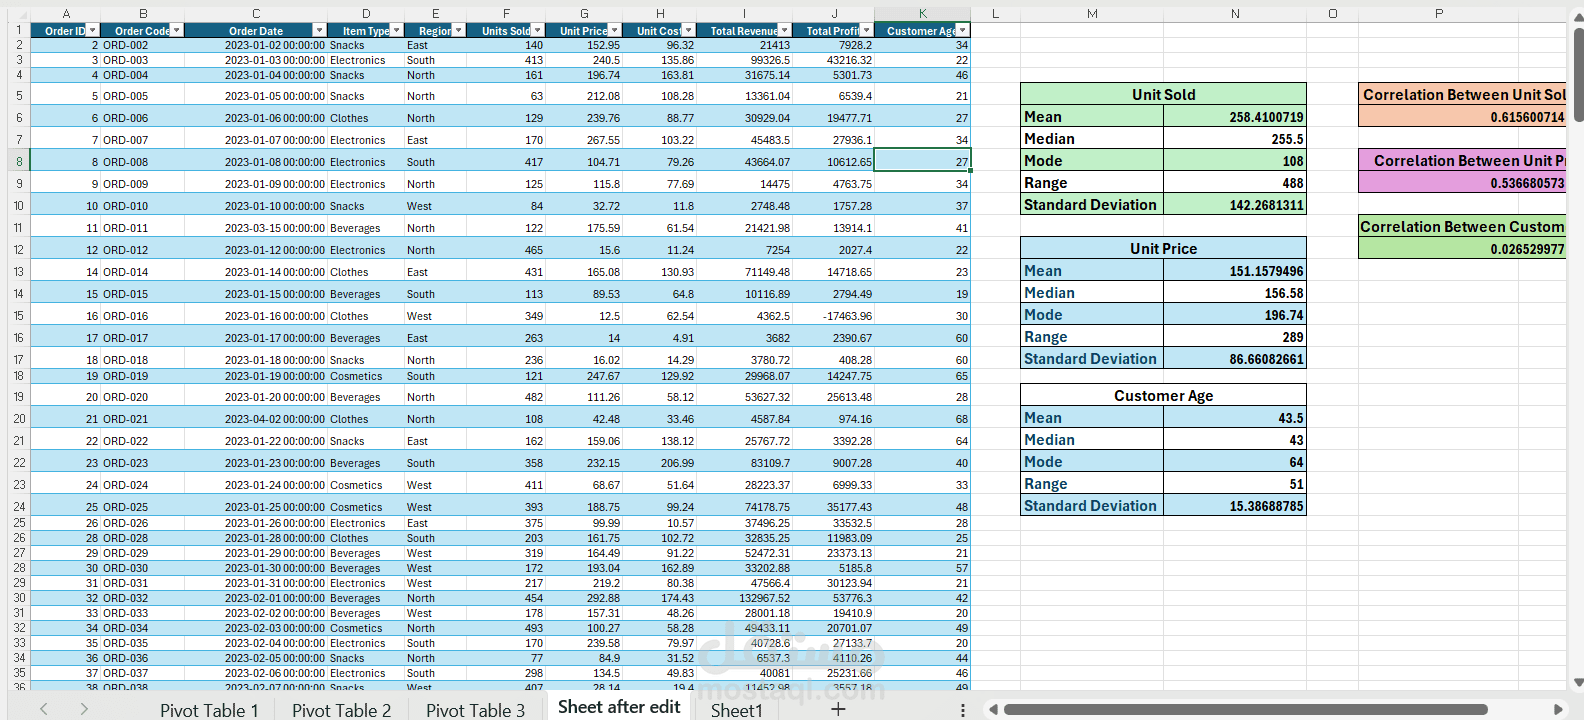Screen dimensions: 1584x720
Task: Open the Unit Cost filter dropdown
Action: tap(688, 31)
